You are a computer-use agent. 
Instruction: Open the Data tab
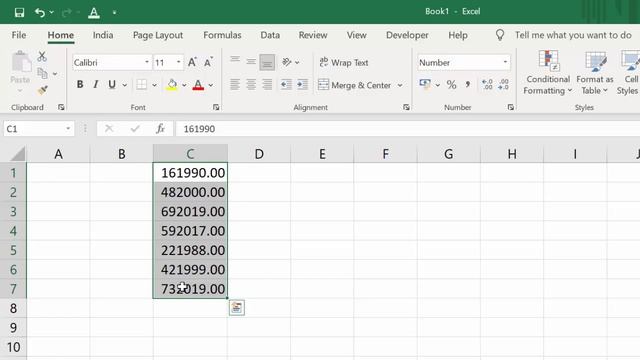click(x=270, y=35)
